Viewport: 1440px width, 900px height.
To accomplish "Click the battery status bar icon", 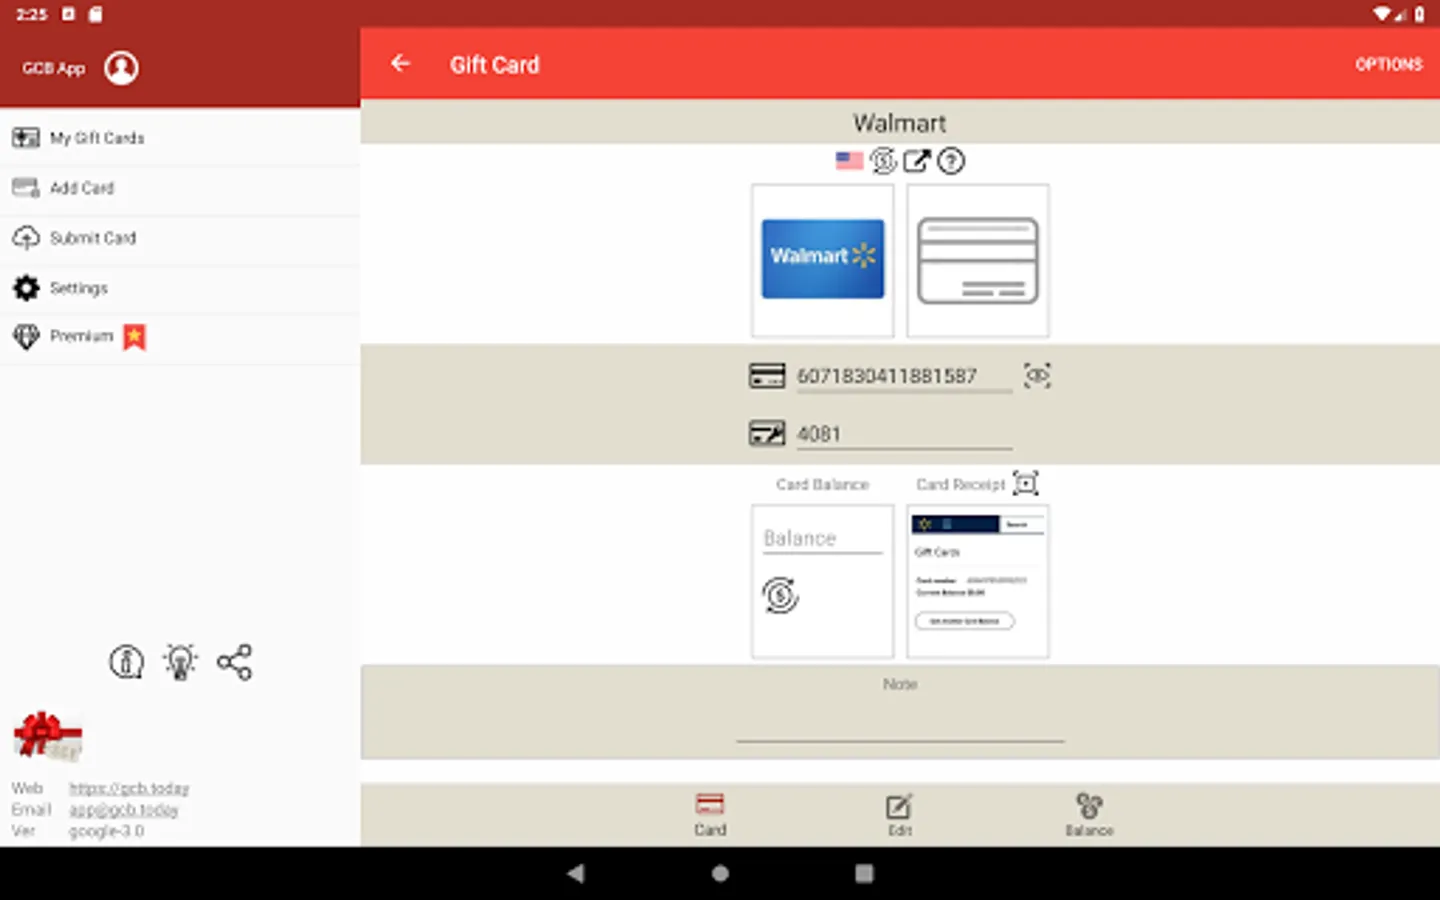I will 1419,14.
